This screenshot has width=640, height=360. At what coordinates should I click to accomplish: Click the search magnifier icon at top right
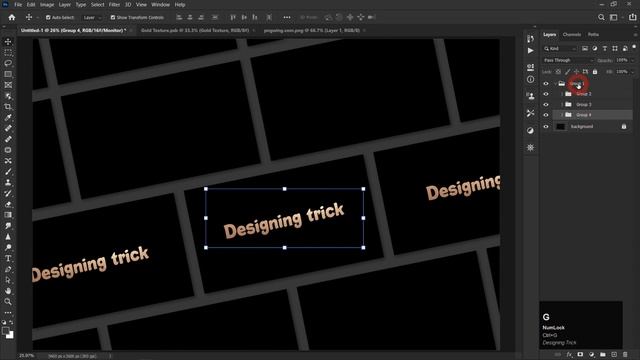(601, 17)
